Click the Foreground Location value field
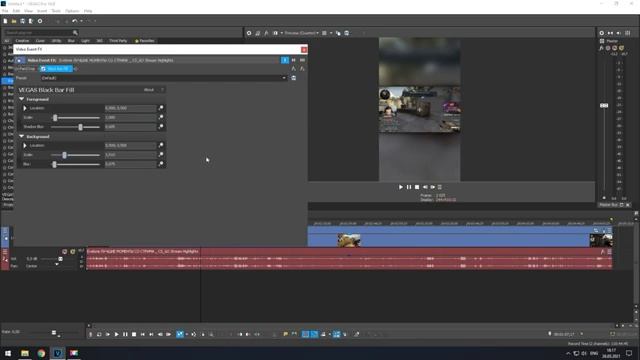This screenshot has height=360, width=640. click(x=130, y=108)
